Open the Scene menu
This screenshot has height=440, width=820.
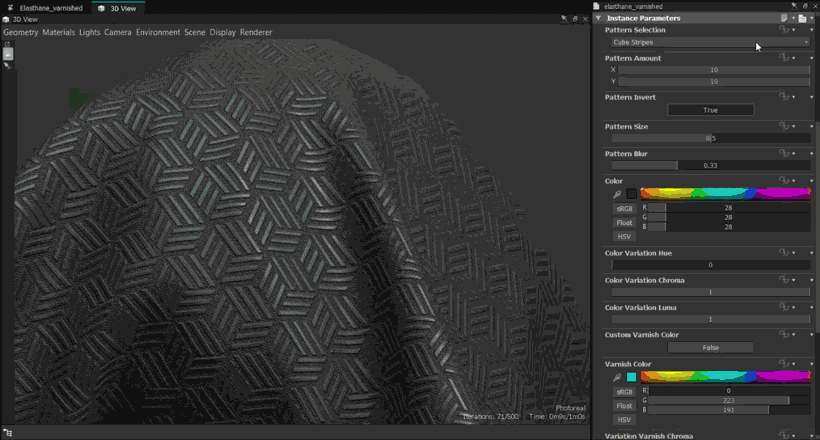(x=195, y=32)
